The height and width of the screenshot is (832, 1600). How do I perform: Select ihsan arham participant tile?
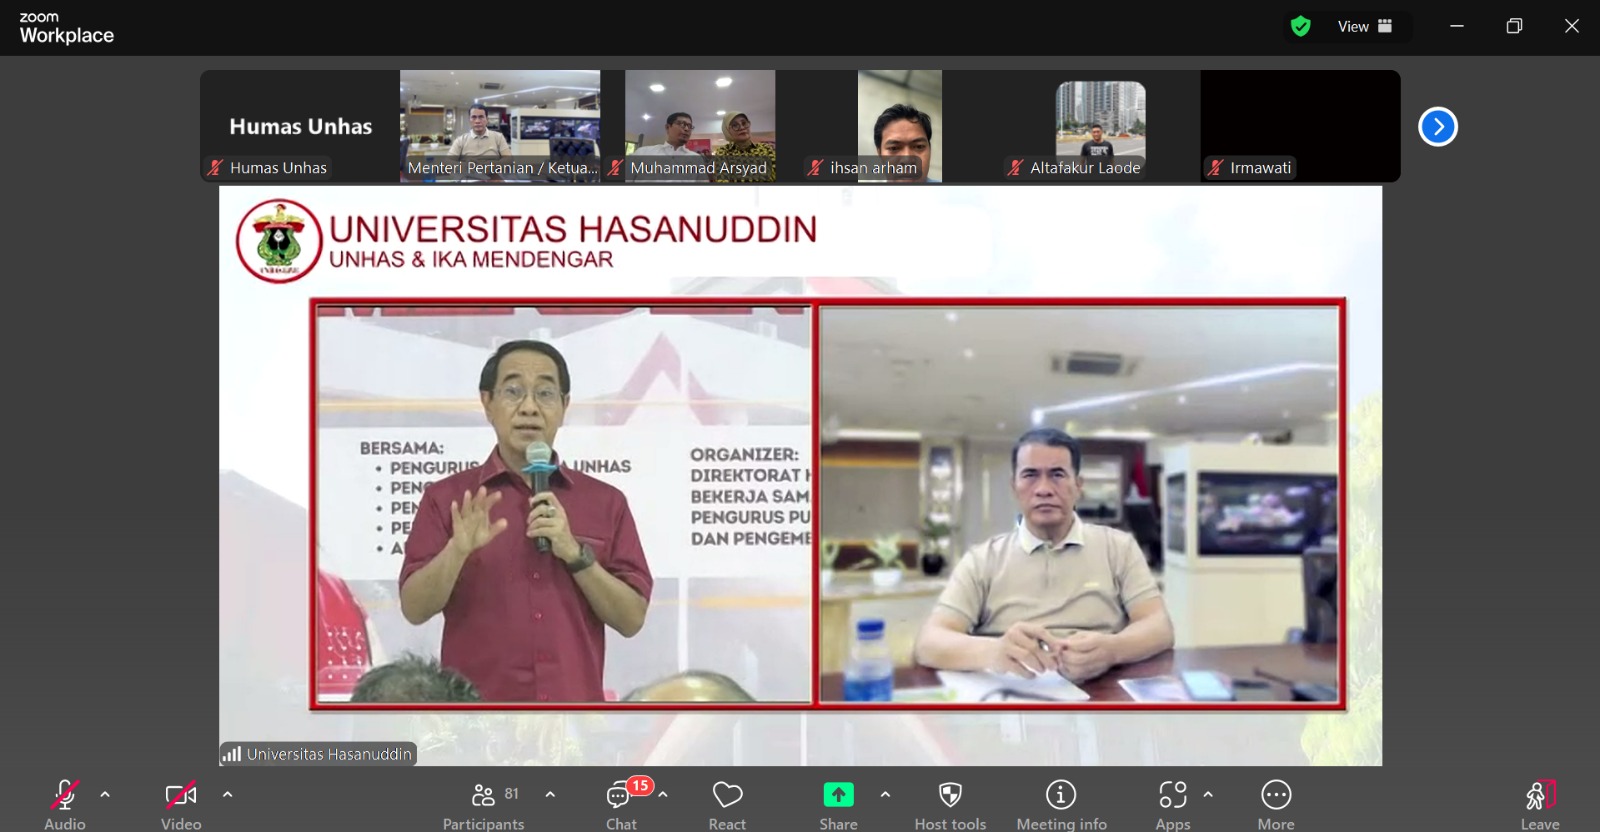coord(900,126)
